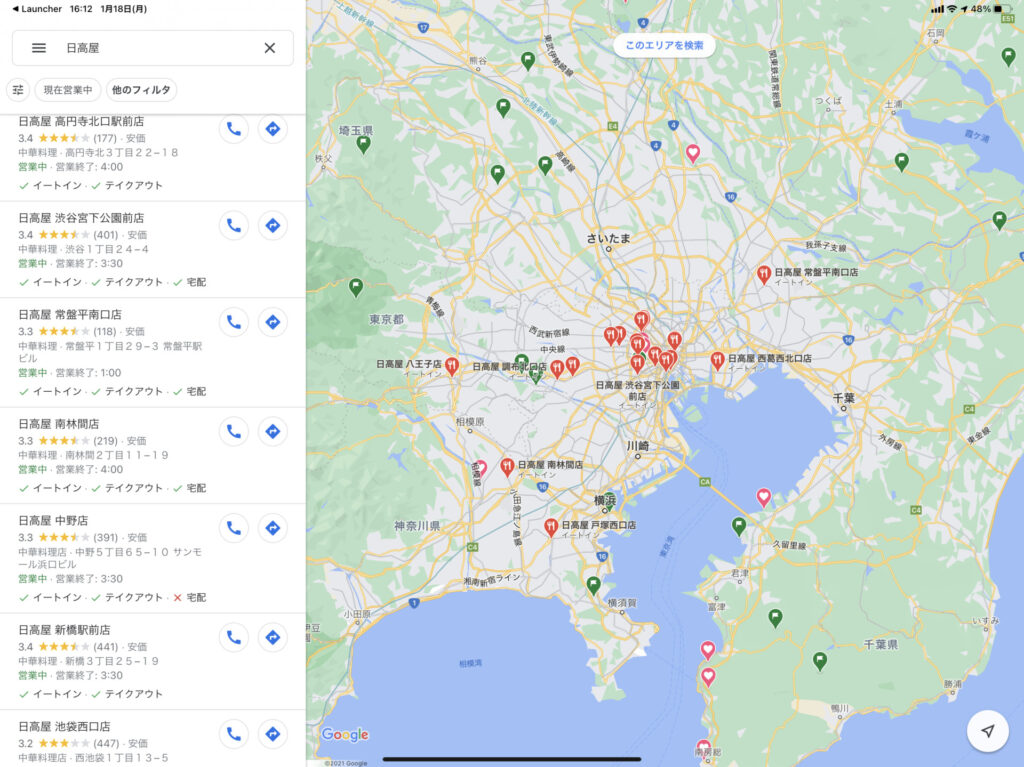The image size is (1024, 767).
Task: Tap the green flag pin beside 埼玉県 label
Action: (x=364, y=144)
